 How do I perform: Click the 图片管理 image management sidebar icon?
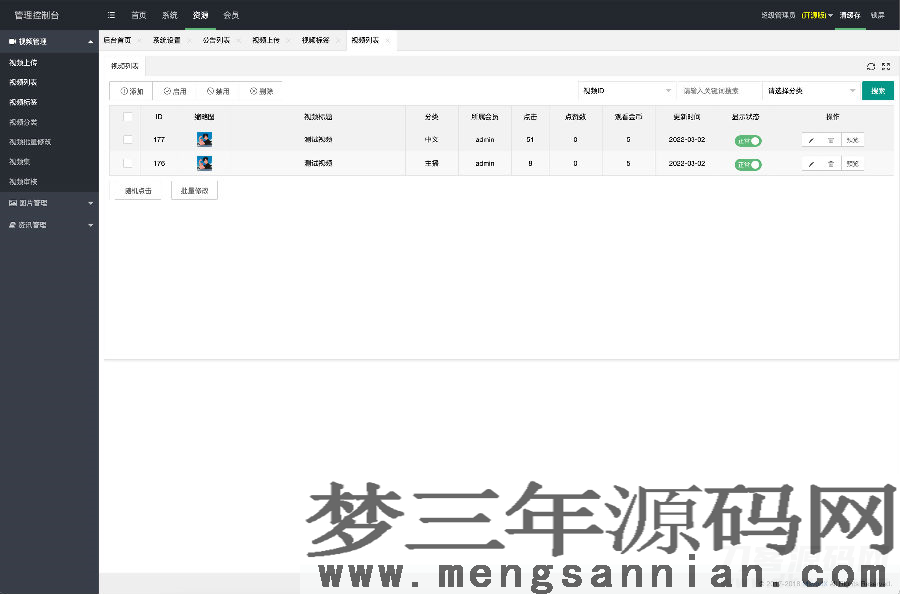click(x=14, y=203)
